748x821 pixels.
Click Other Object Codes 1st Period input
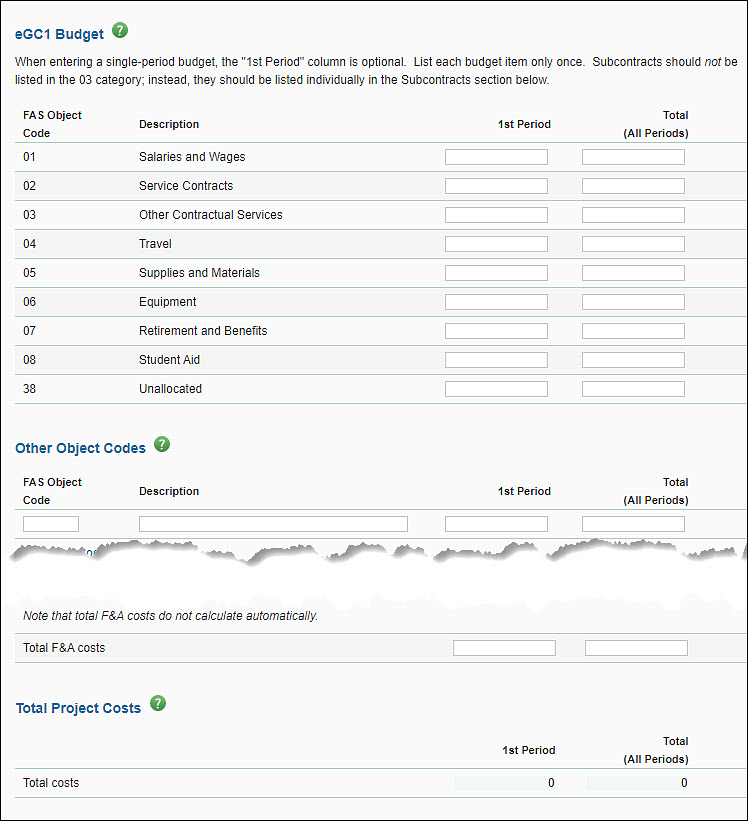tap(496, 524)
